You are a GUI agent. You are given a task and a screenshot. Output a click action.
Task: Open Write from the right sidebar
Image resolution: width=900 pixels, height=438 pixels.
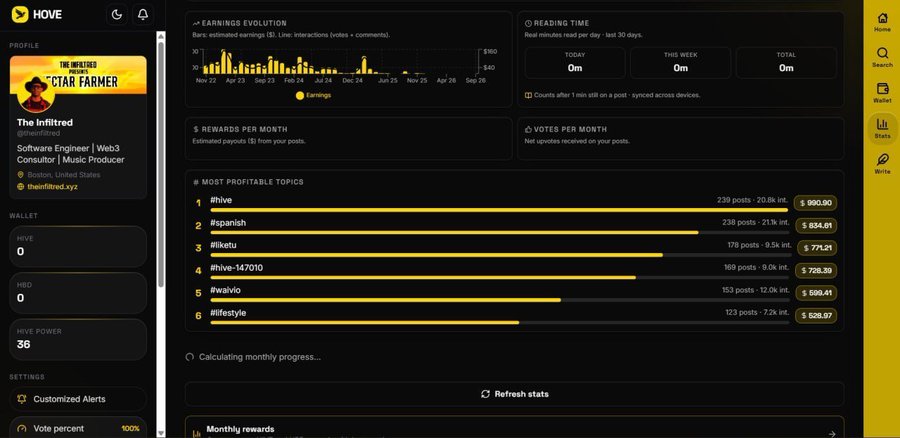882,164
